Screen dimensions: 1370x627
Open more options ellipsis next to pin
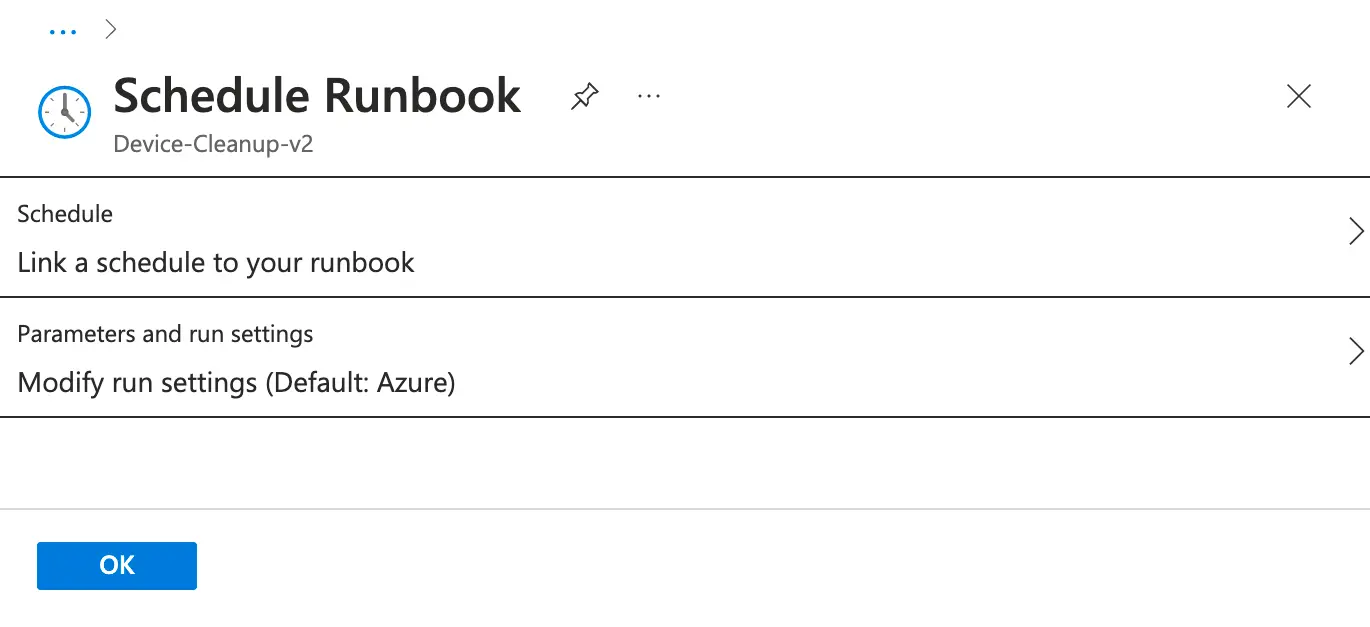tap(649, 96)
